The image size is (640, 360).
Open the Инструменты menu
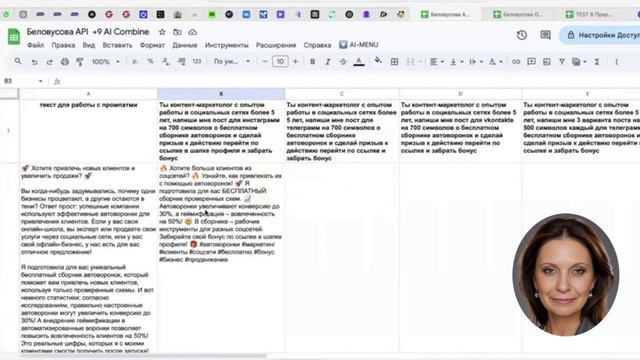(x=227, y=45)
